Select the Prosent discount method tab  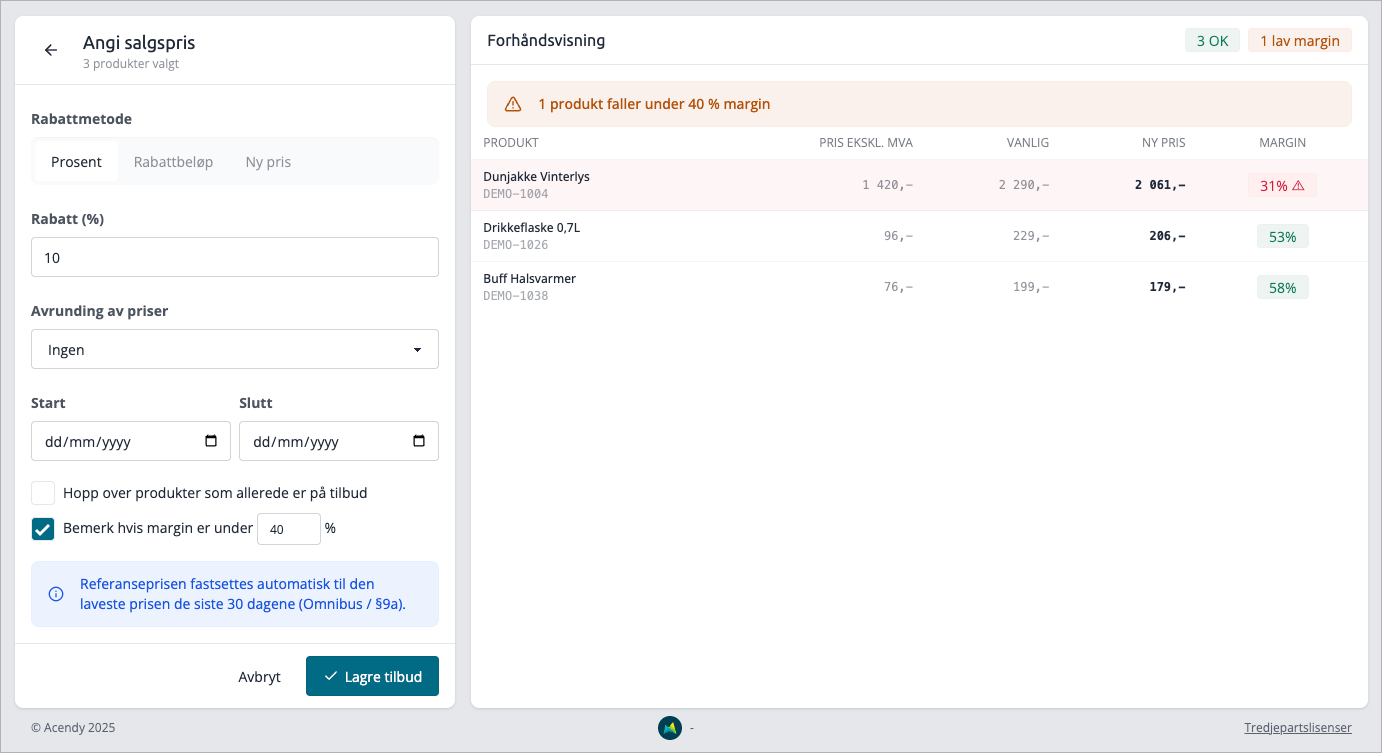click(77, 161)
